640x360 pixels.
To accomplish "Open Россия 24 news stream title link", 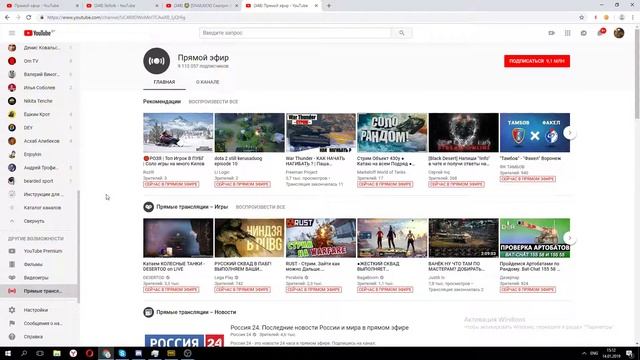I will pos(319,327).
